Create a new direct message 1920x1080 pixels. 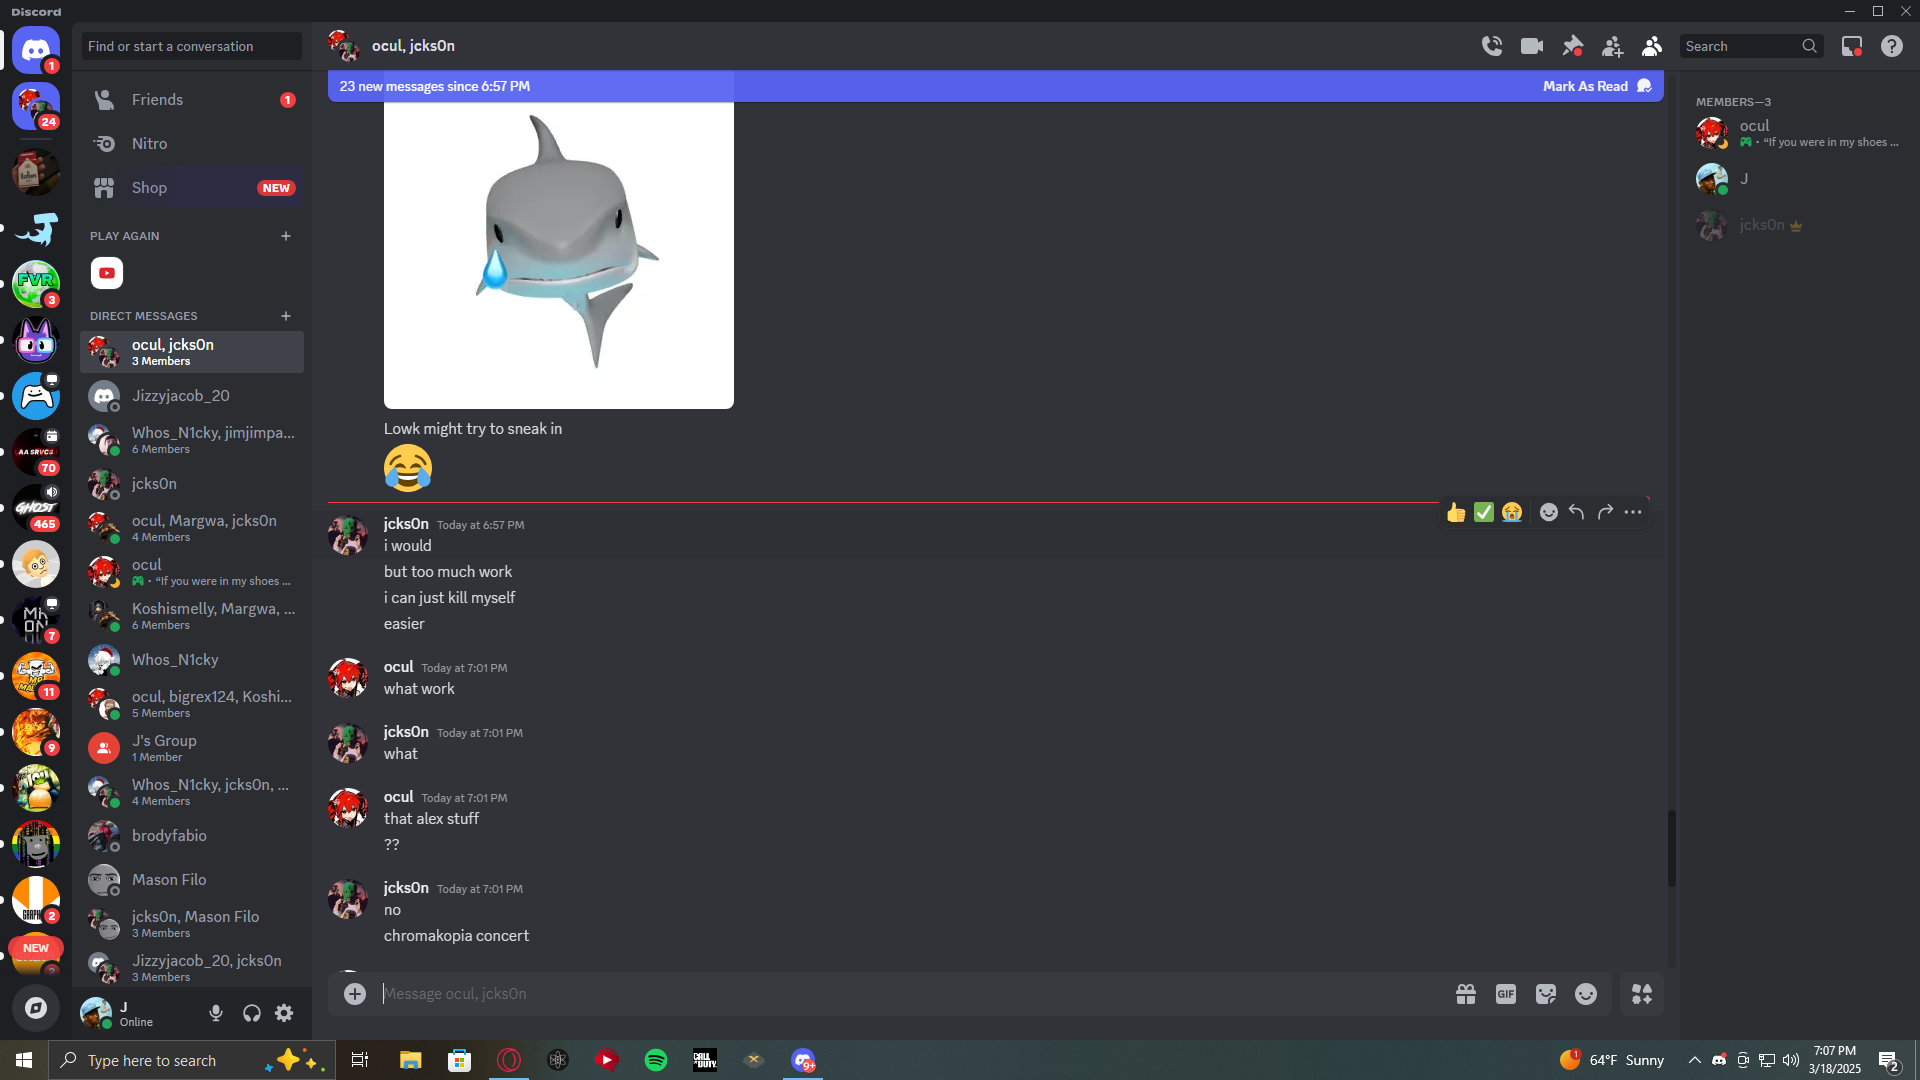[286, 316]
